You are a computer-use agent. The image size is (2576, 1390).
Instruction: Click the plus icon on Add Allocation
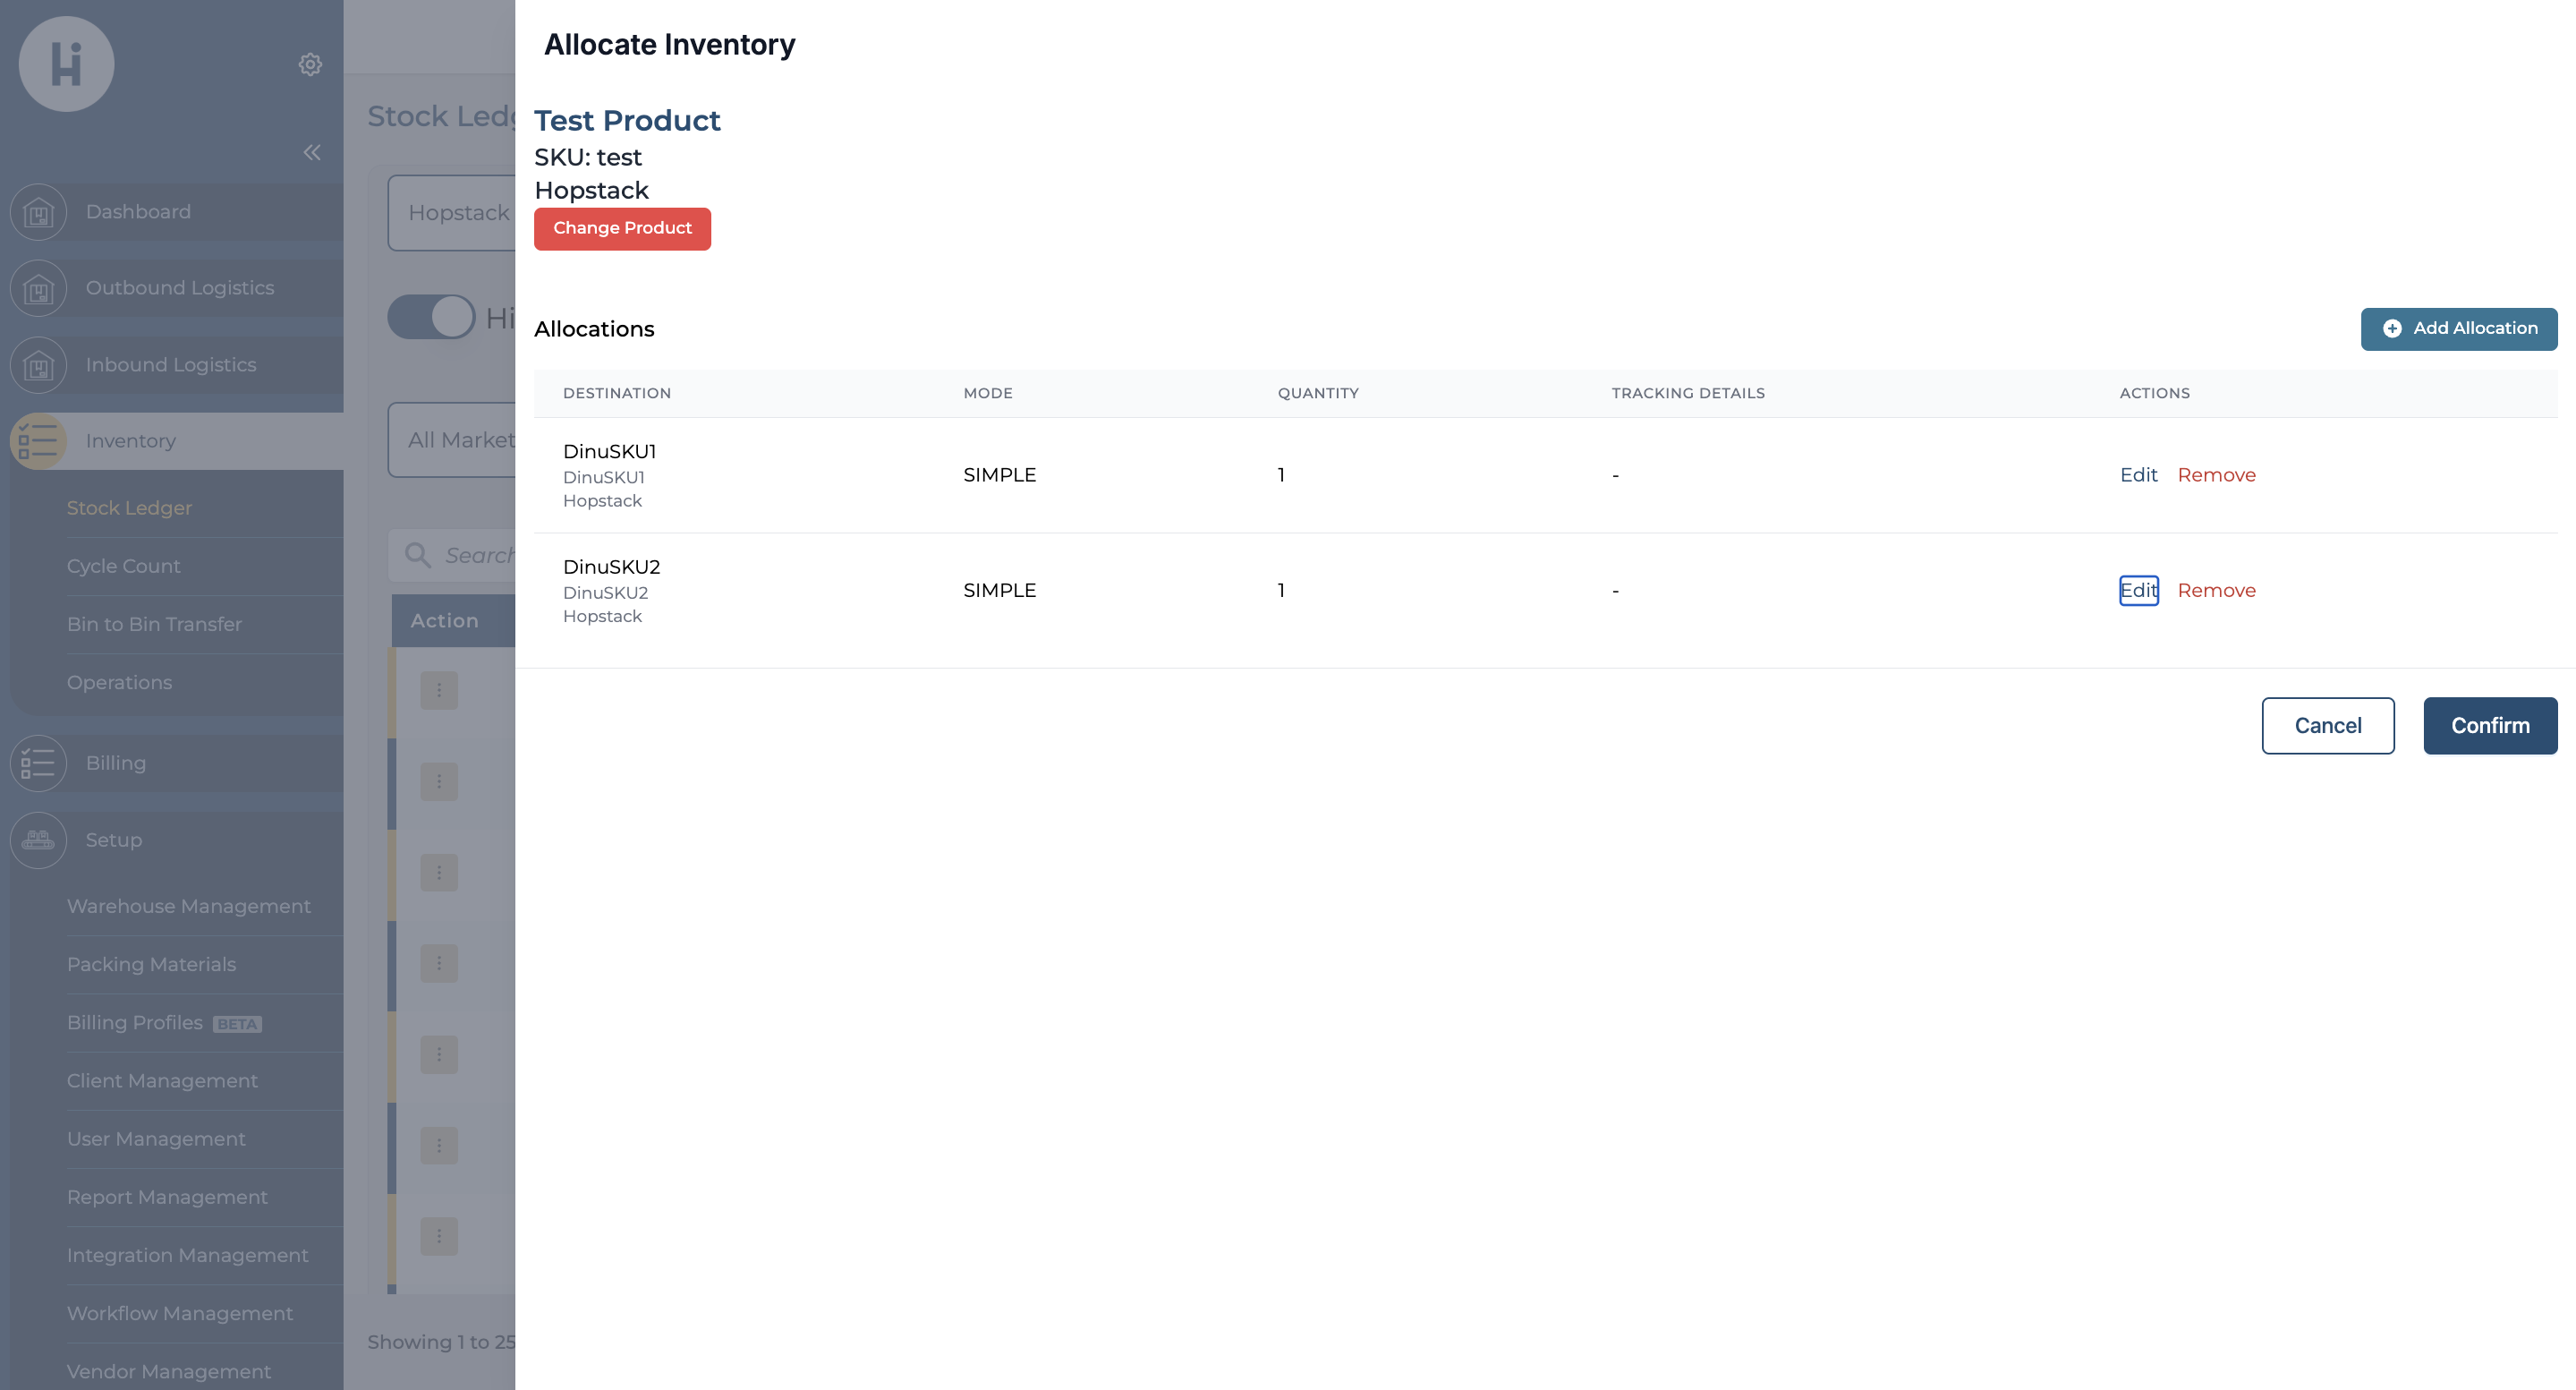pos(2391,329)
